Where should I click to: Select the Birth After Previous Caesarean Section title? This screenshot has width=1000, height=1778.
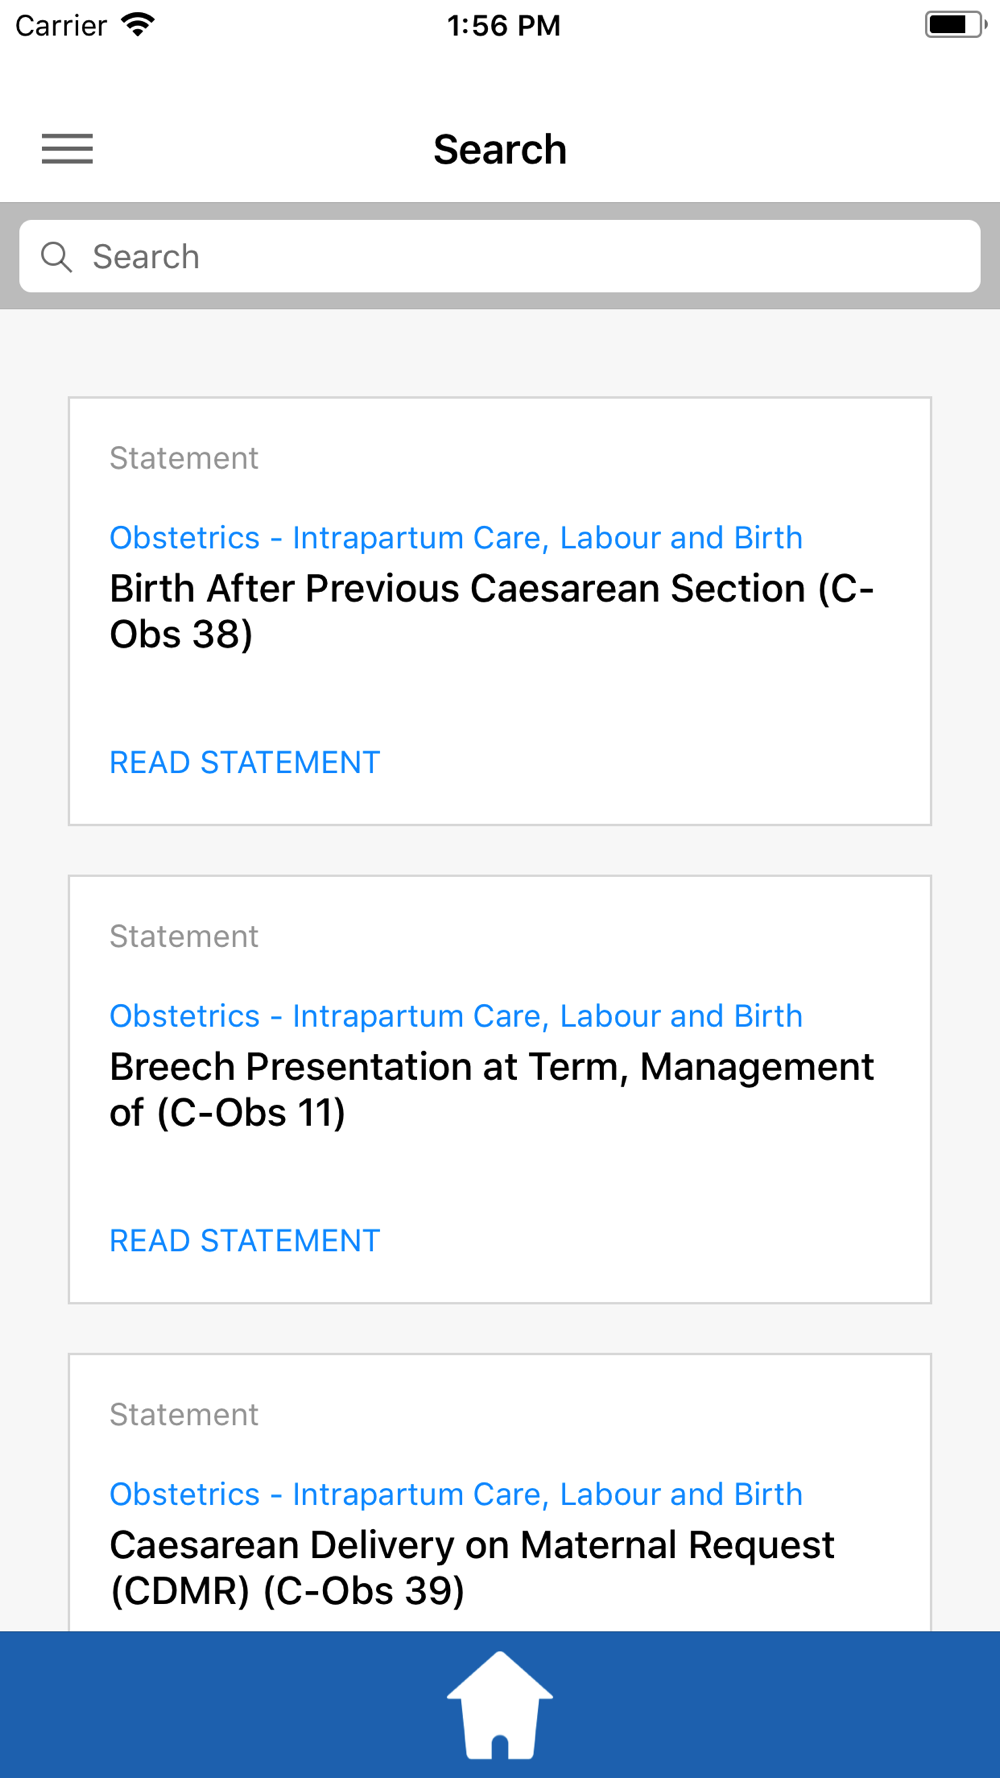(490, 611)
